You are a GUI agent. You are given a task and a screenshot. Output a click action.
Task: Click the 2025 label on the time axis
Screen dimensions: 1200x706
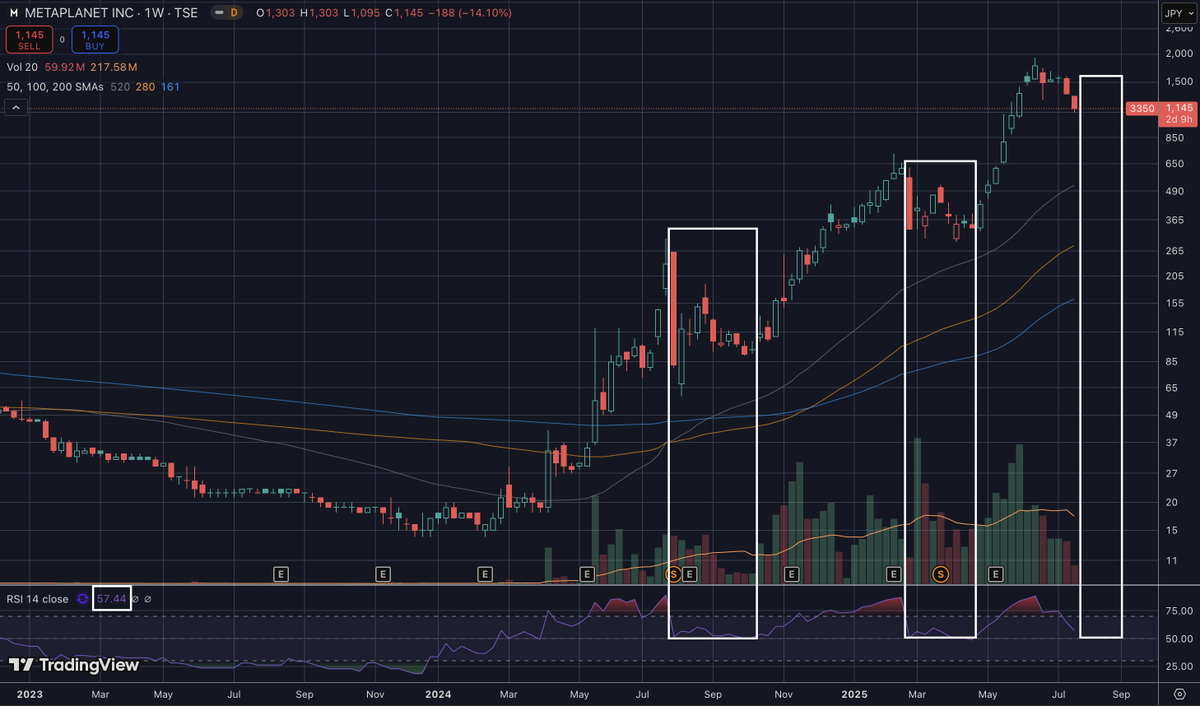pyautogui.click(x=853, y=692)
